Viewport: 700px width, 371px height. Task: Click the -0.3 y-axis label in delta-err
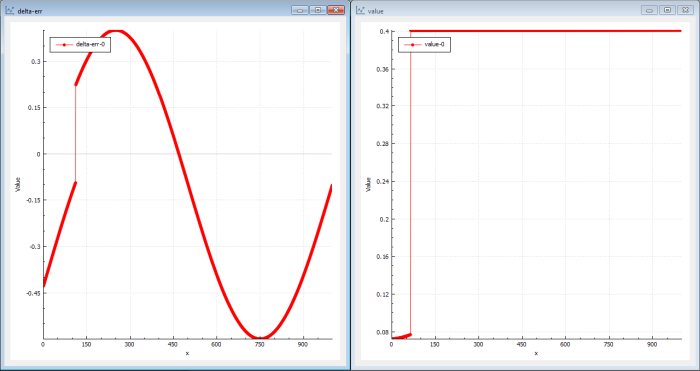coord(34,247)
